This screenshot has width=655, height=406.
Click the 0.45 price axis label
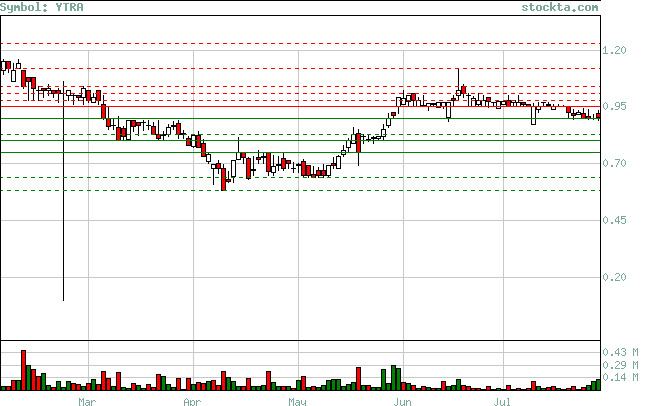click(x=614, y=220)
